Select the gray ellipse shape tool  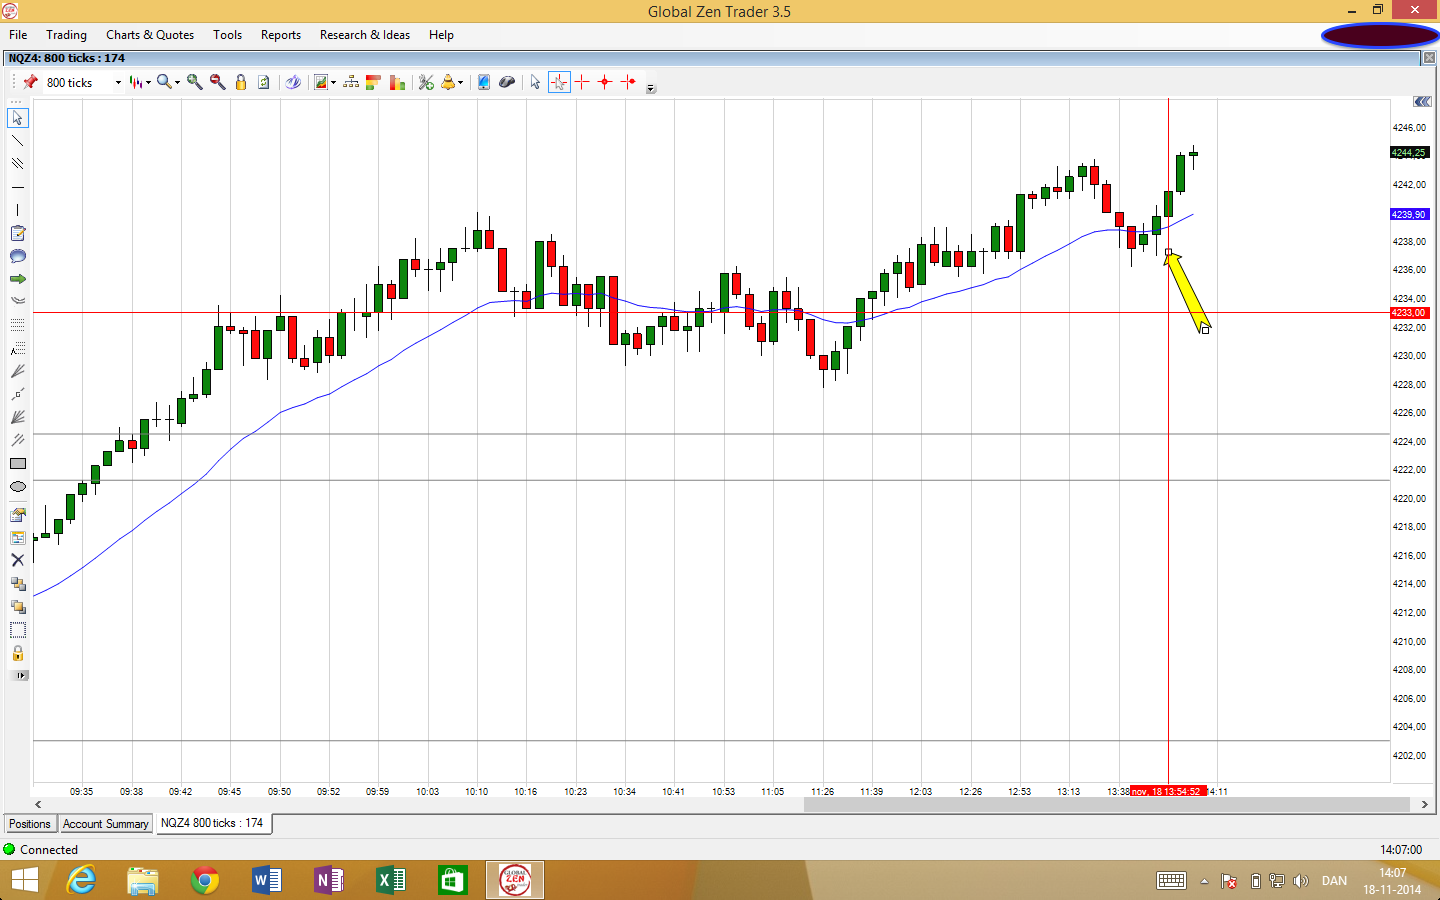17,487
